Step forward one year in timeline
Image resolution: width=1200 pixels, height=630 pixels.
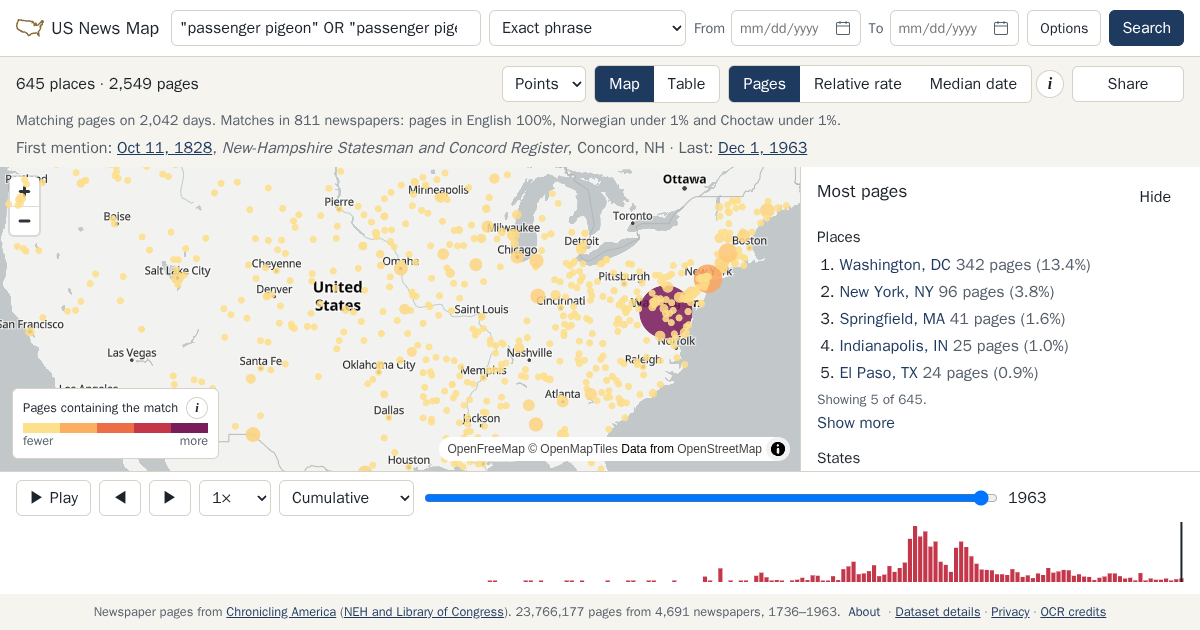tap(170, 498)
